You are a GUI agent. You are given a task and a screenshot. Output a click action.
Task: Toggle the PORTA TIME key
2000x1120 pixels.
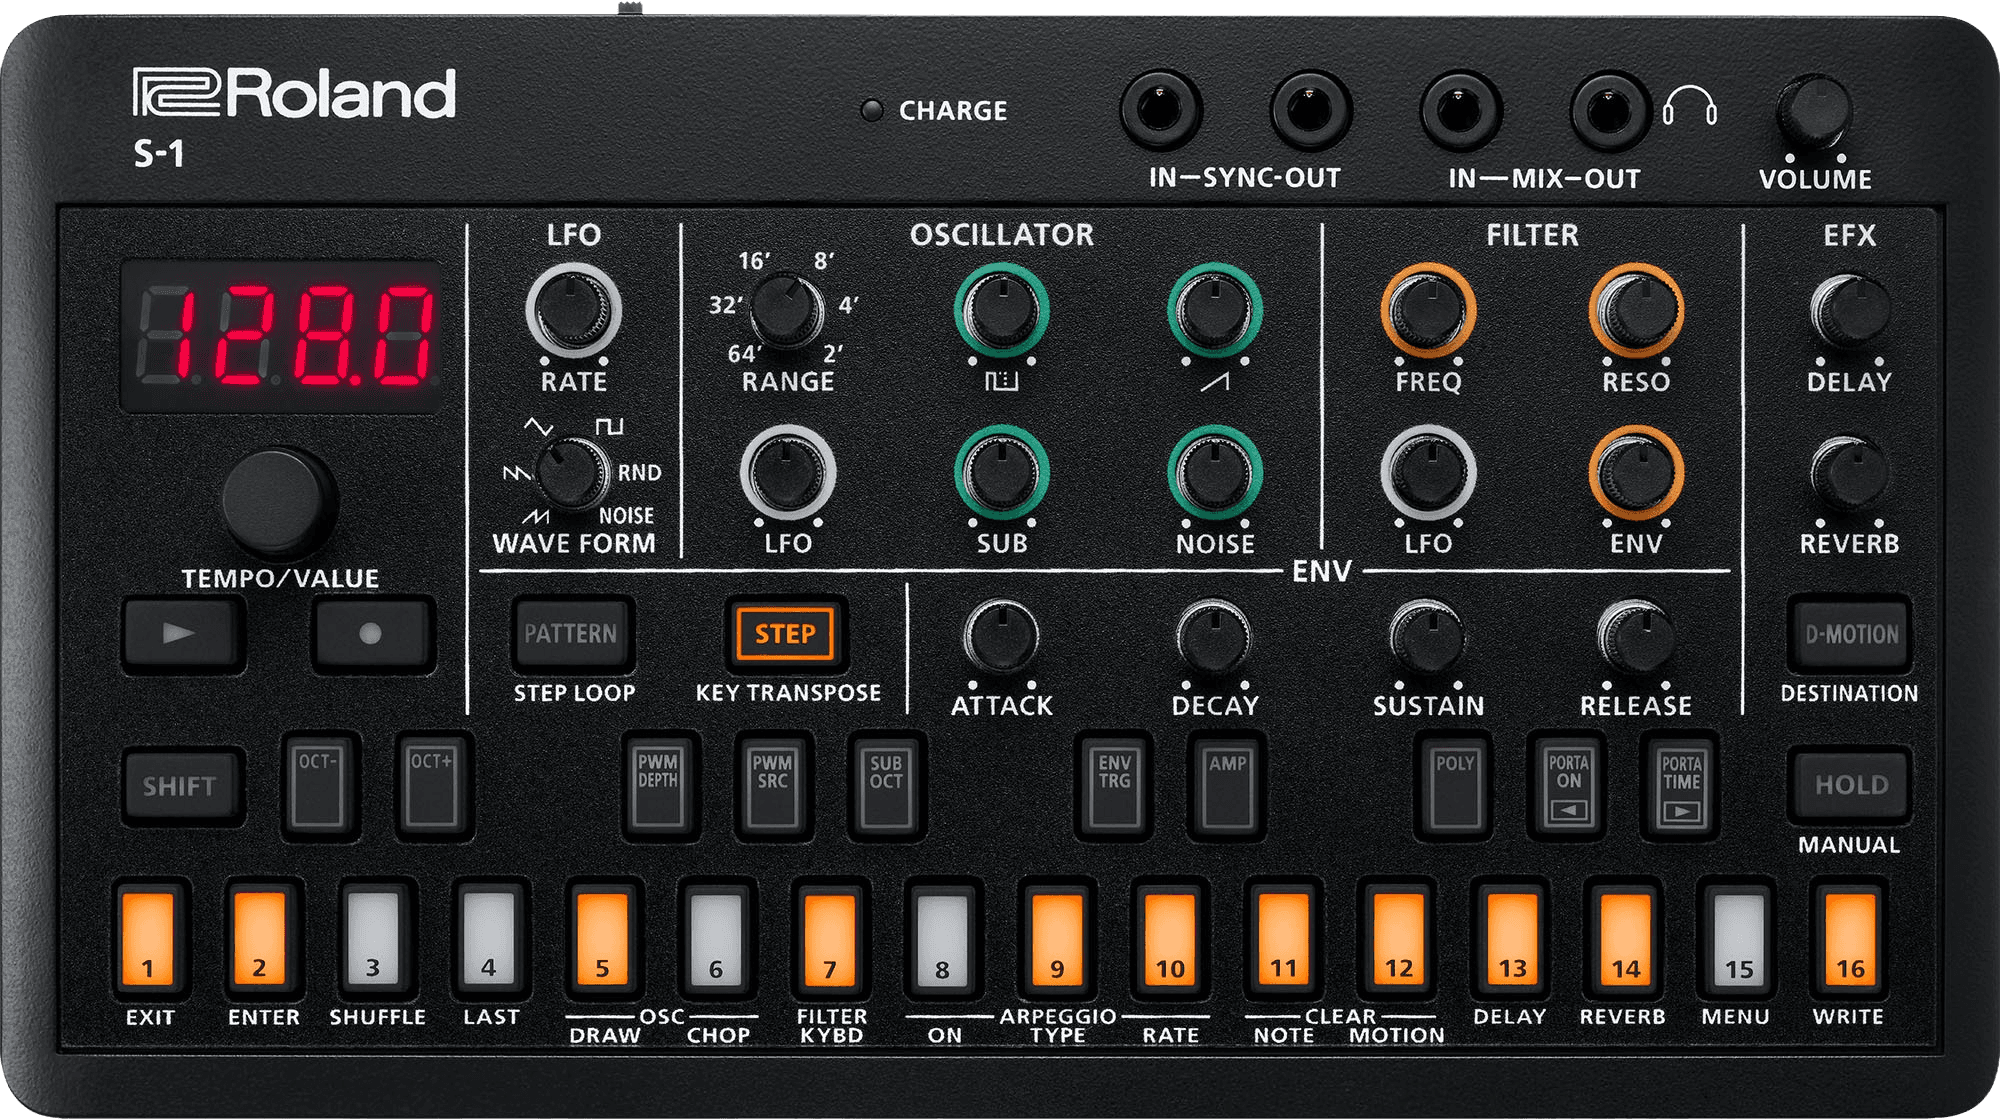coord(1682,786)
